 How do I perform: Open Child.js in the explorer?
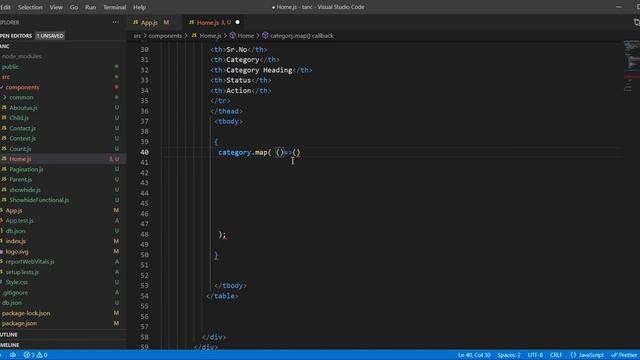19,118
